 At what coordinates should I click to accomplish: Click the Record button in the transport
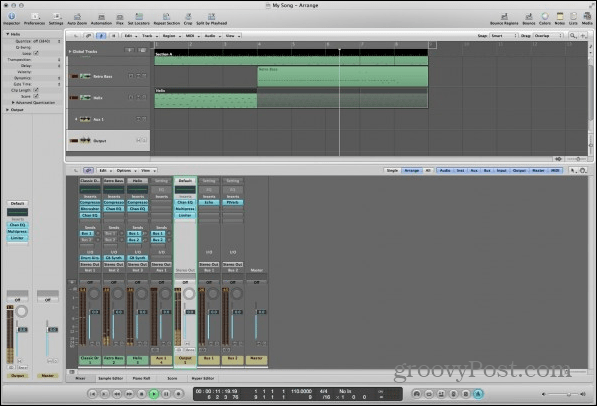(178, 394)
